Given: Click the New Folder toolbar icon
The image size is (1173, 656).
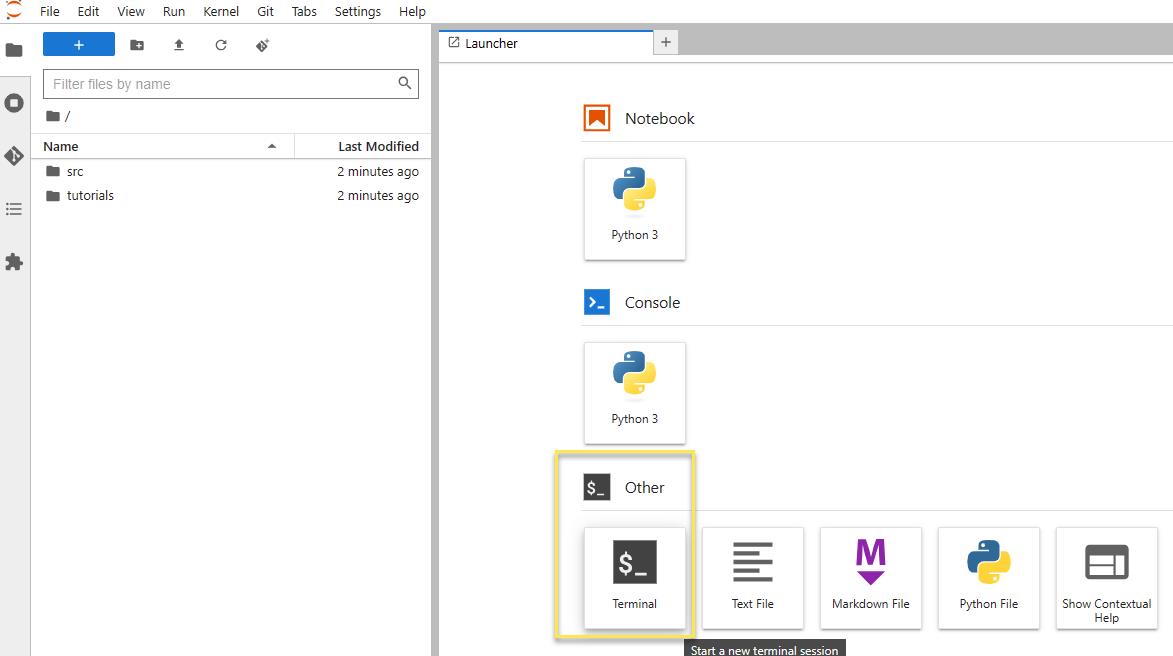Looking at the screenshot, I should pyautogui.click(x=137, y=45).
